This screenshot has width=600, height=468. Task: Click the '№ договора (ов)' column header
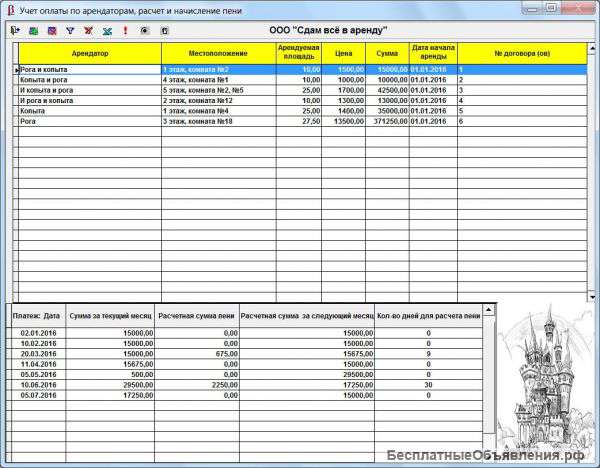520,52
